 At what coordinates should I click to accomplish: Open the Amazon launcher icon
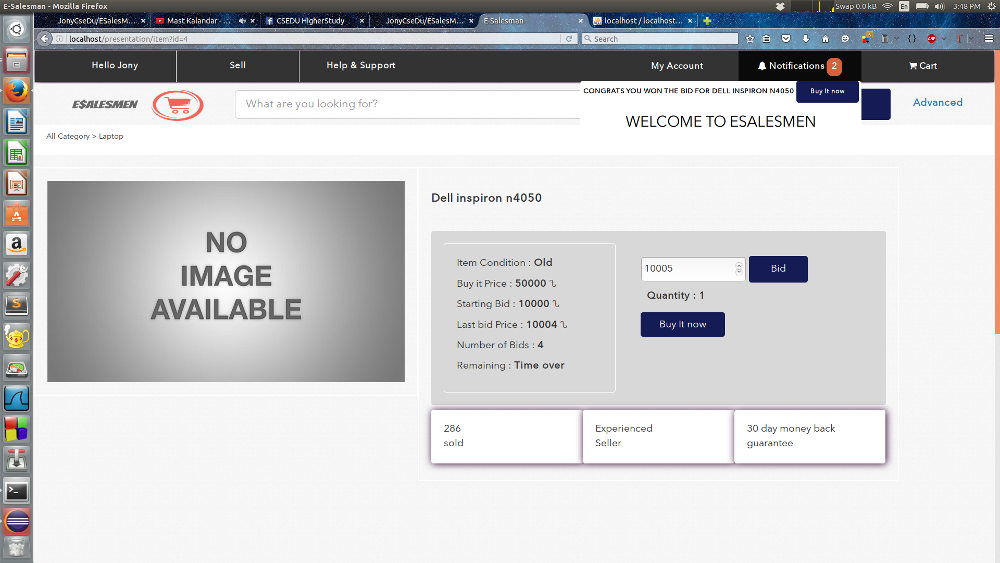[x=17, y=245]
